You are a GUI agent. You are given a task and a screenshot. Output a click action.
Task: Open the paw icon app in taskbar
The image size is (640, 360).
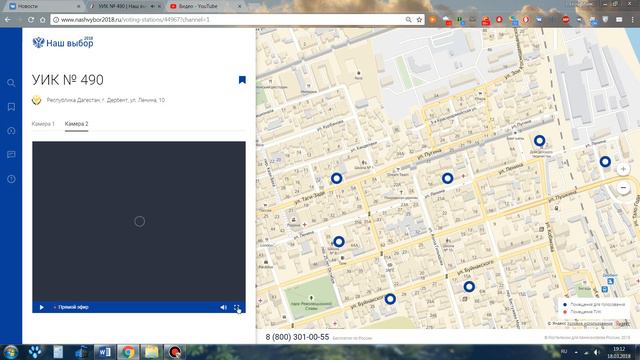[35, 352]
